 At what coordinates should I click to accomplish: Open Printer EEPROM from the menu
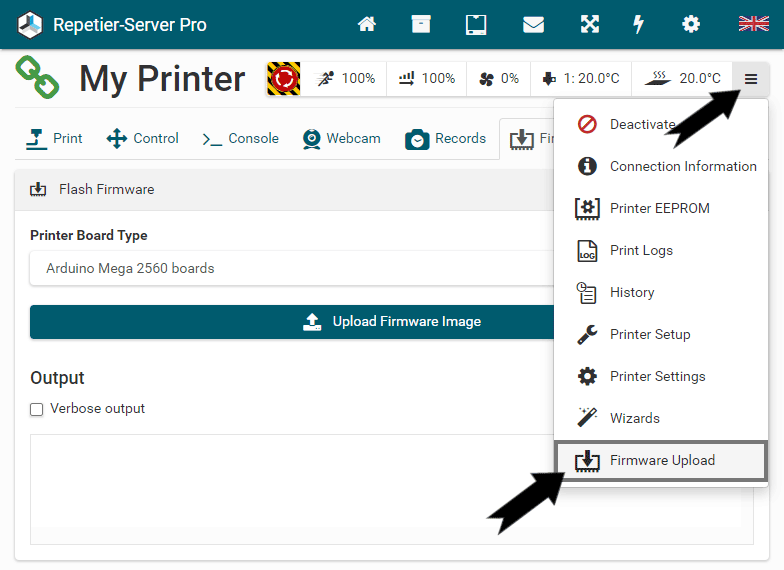pyautogui.click(x=659, y=208)
